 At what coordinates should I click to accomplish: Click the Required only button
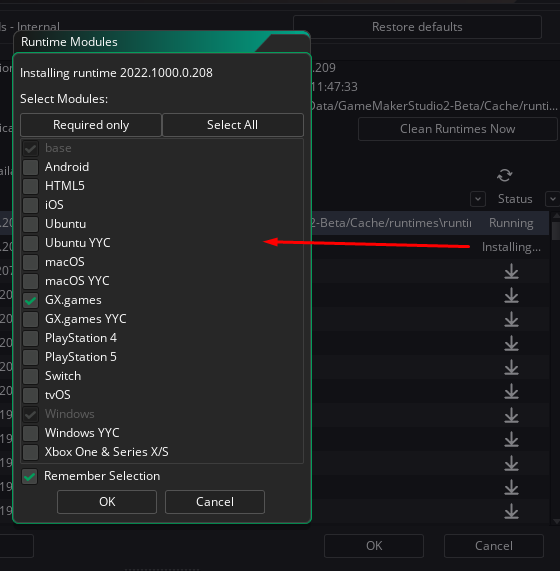(91, 125)
